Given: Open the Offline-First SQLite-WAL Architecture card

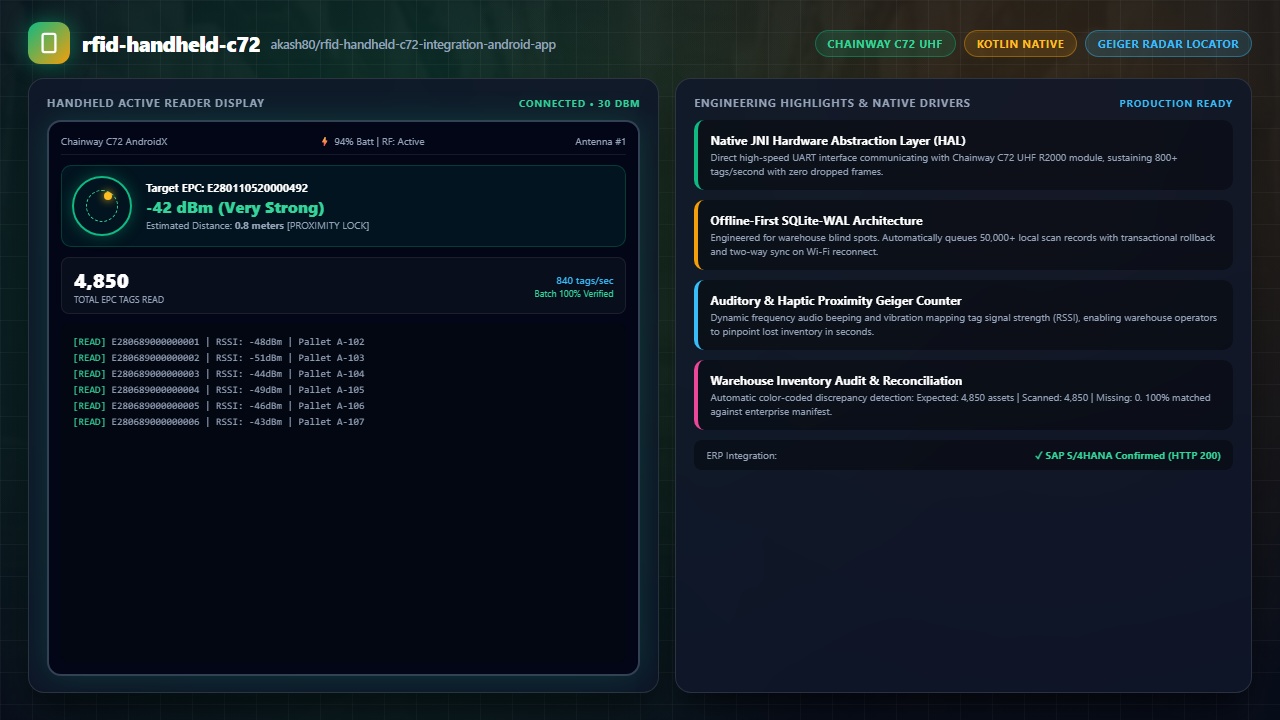Looking at the screenshot, I should pos(963,235).
